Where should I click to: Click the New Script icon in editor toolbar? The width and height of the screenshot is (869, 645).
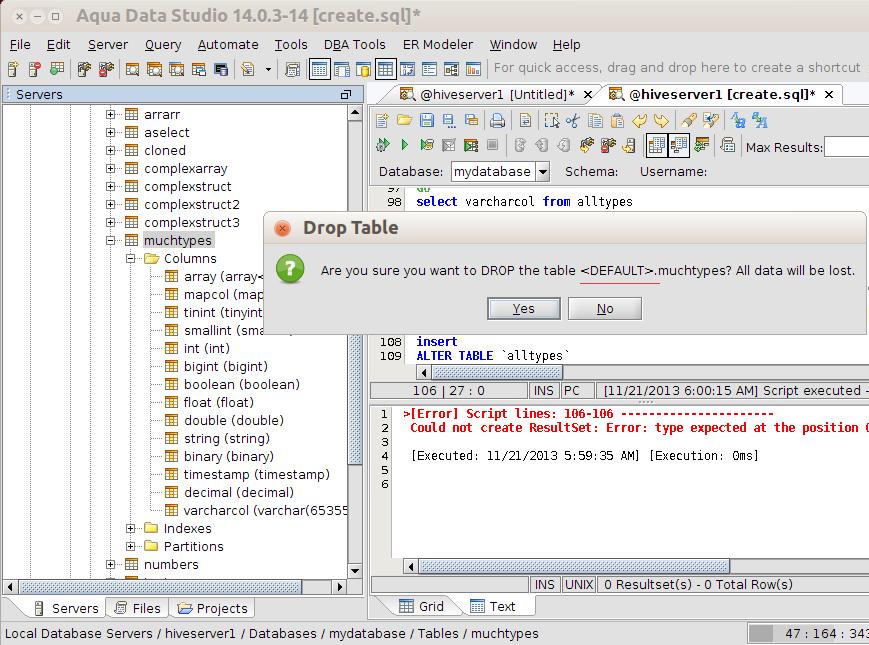[382, 120]
